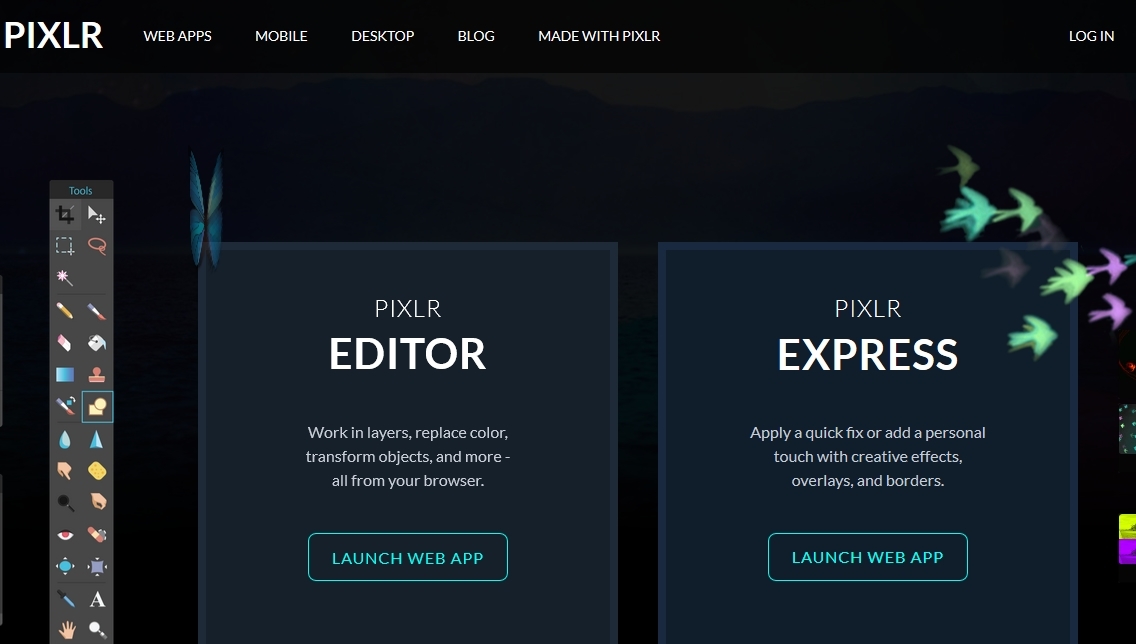The height and width of the screenshot is (644, 1136).
Task: Open the BLOG nav link
Action: tap(476, 35)
